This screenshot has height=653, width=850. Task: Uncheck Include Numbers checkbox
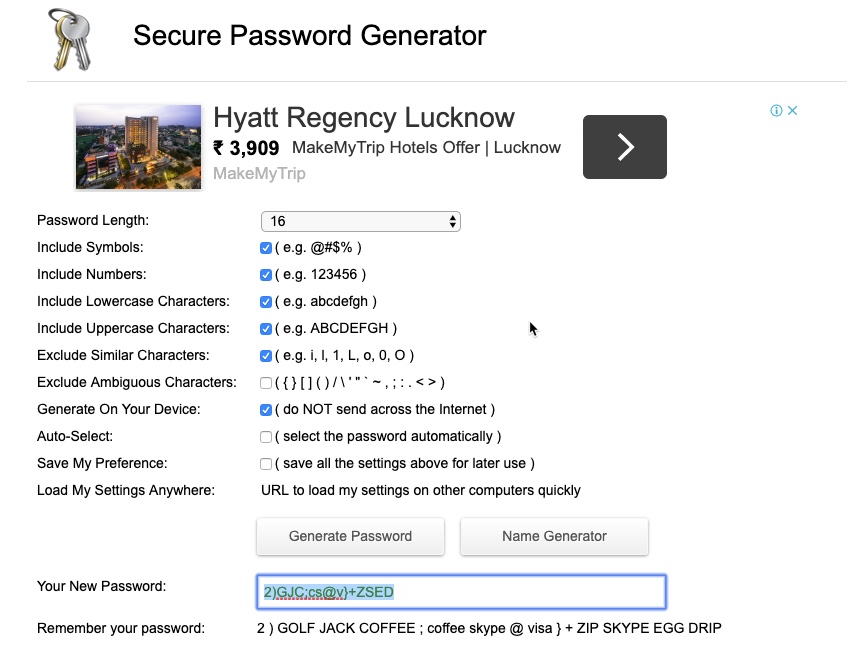266,275
